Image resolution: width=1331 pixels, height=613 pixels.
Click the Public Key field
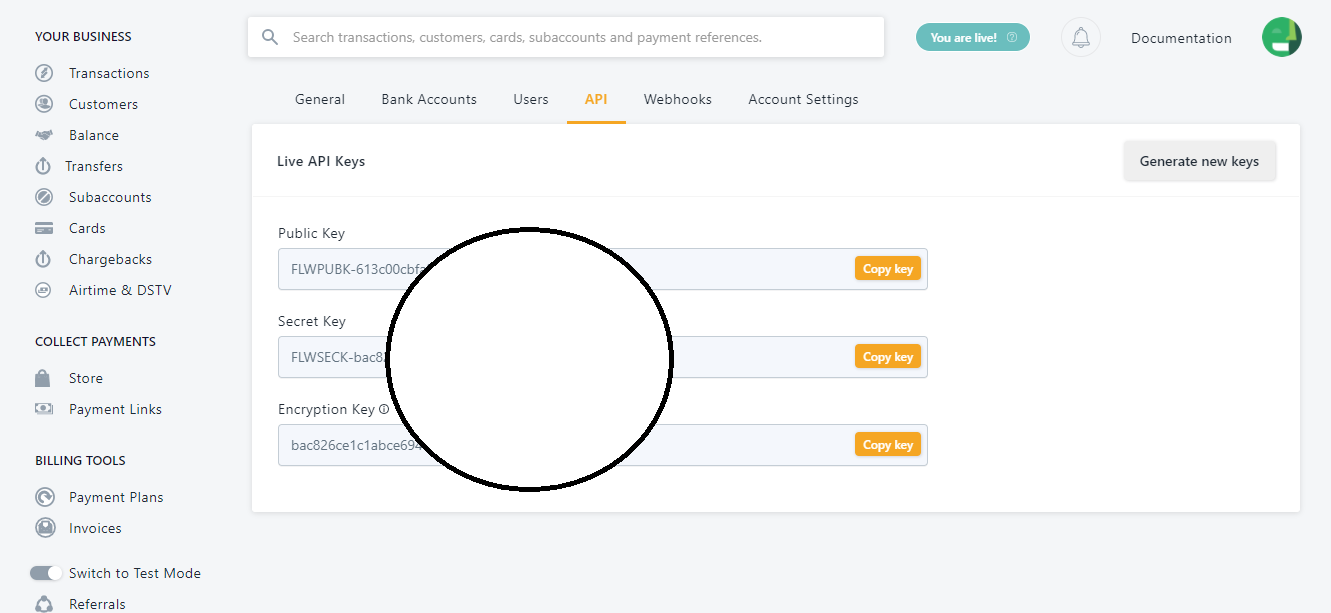coord(603,269)
